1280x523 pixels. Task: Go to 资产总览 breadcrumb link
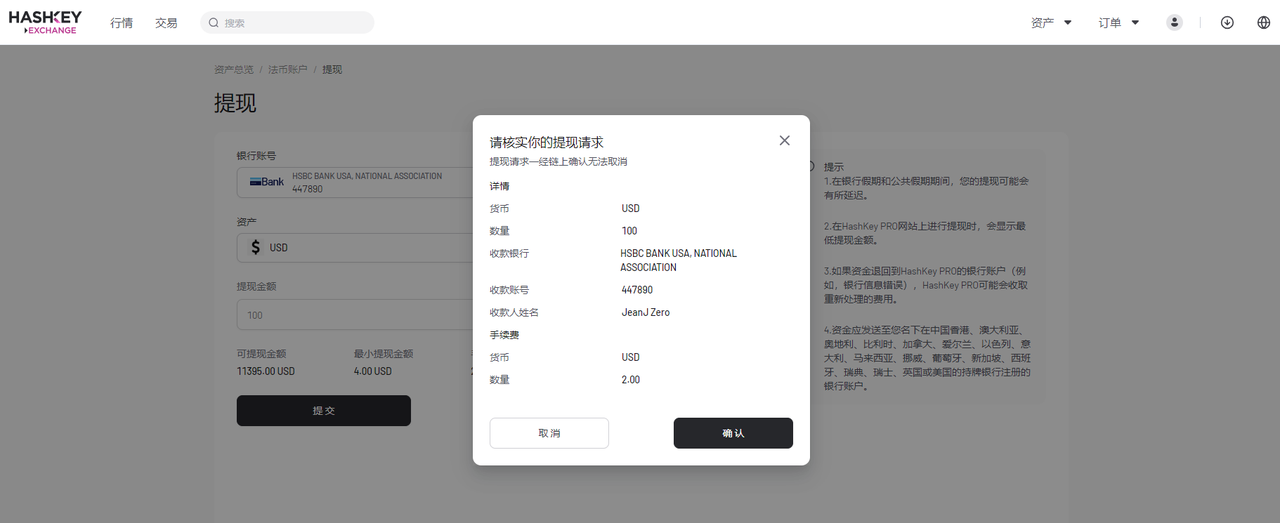point(234,69)
